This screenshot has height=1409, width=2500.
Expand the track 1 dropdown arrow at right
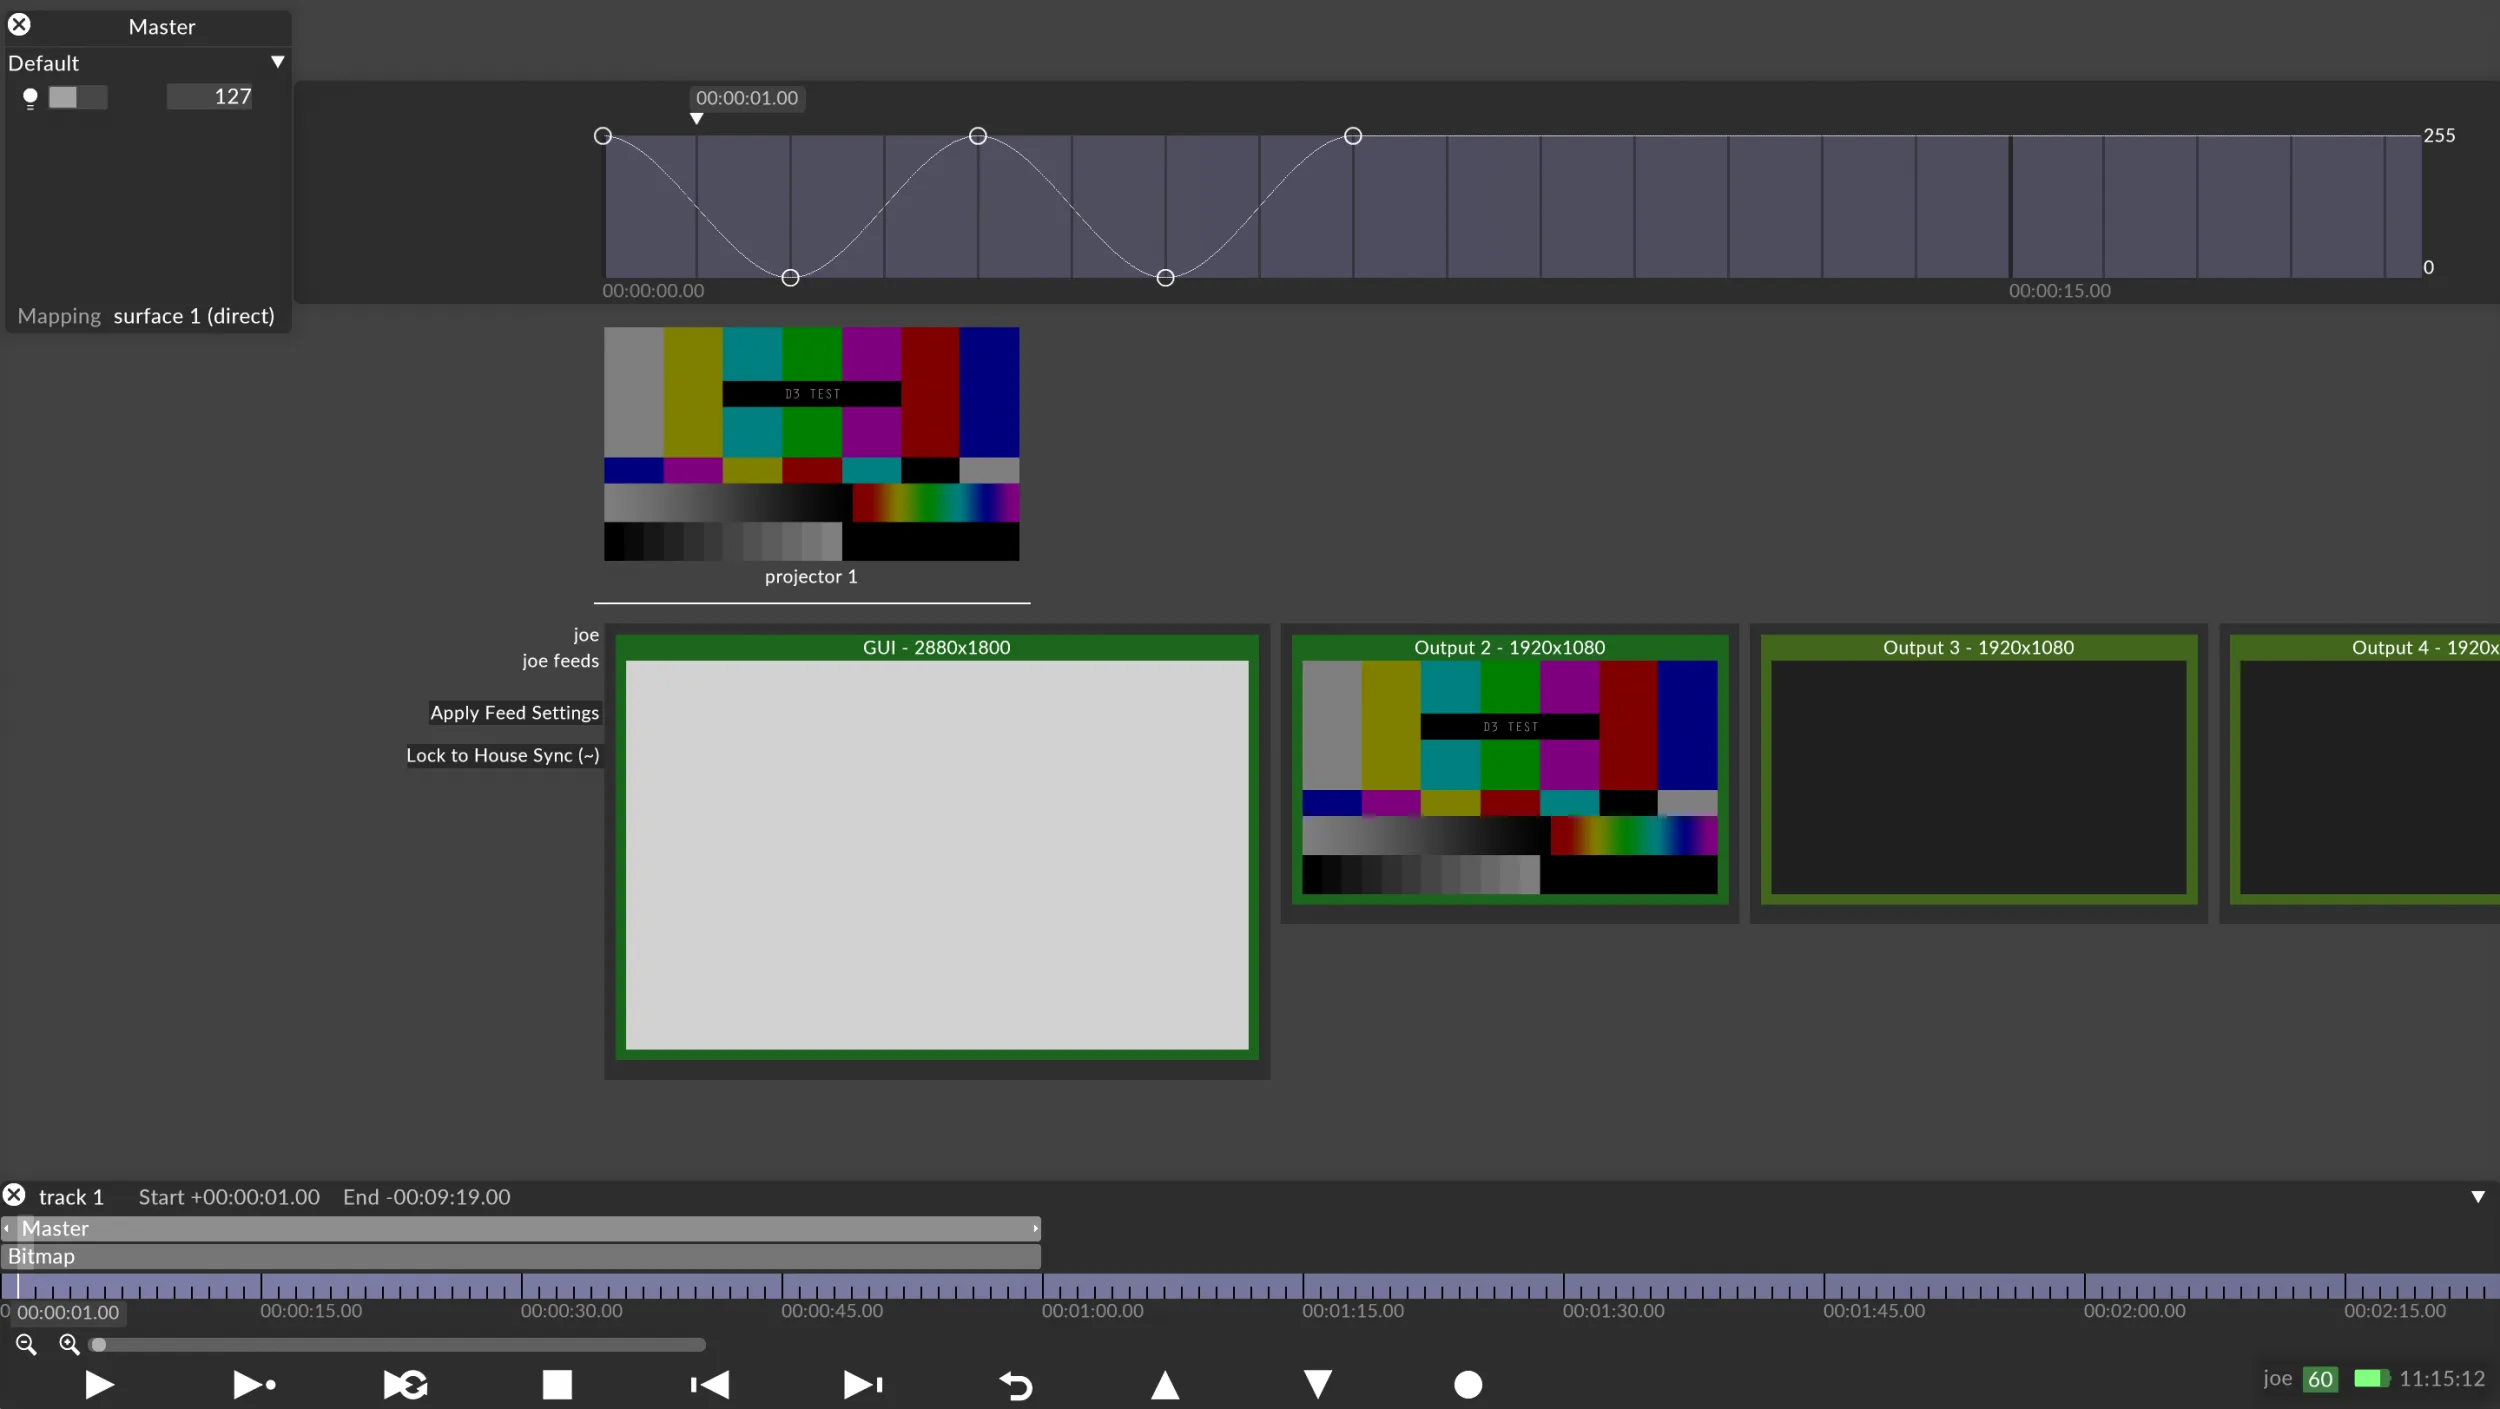tap(2477, 1196)
